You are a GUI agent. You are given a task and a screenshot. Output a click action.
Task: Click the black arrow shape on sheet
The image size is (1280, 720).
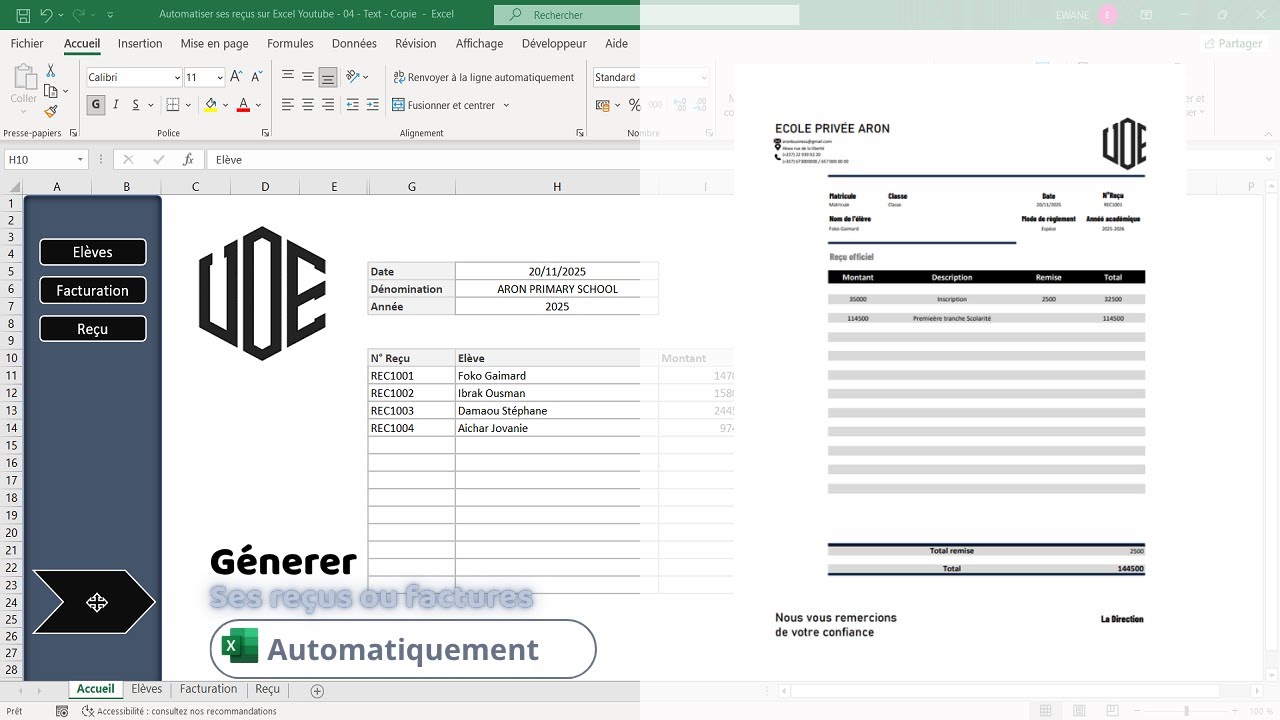point(95,602)
